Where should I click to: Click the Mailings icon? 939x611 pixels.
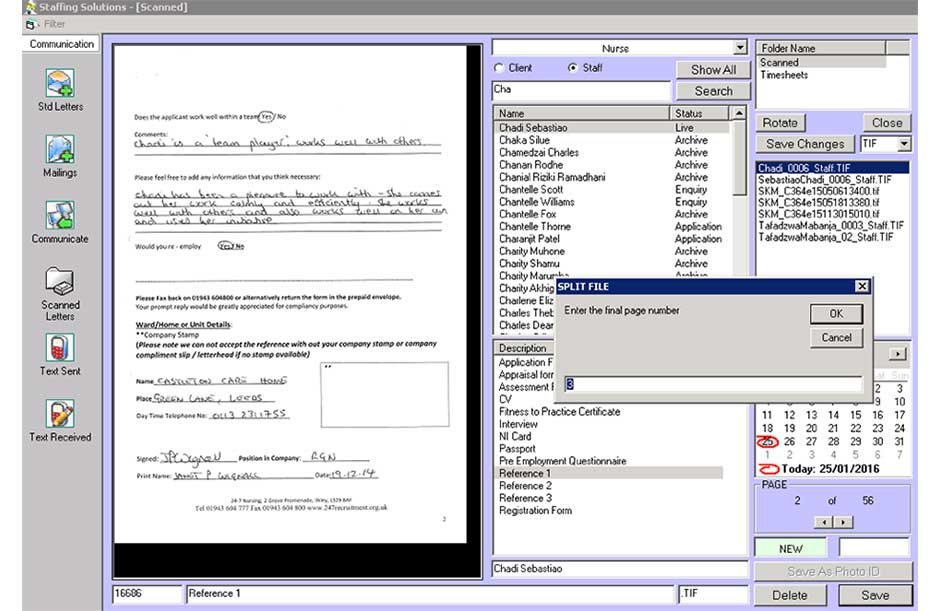[x=60, y=150]
